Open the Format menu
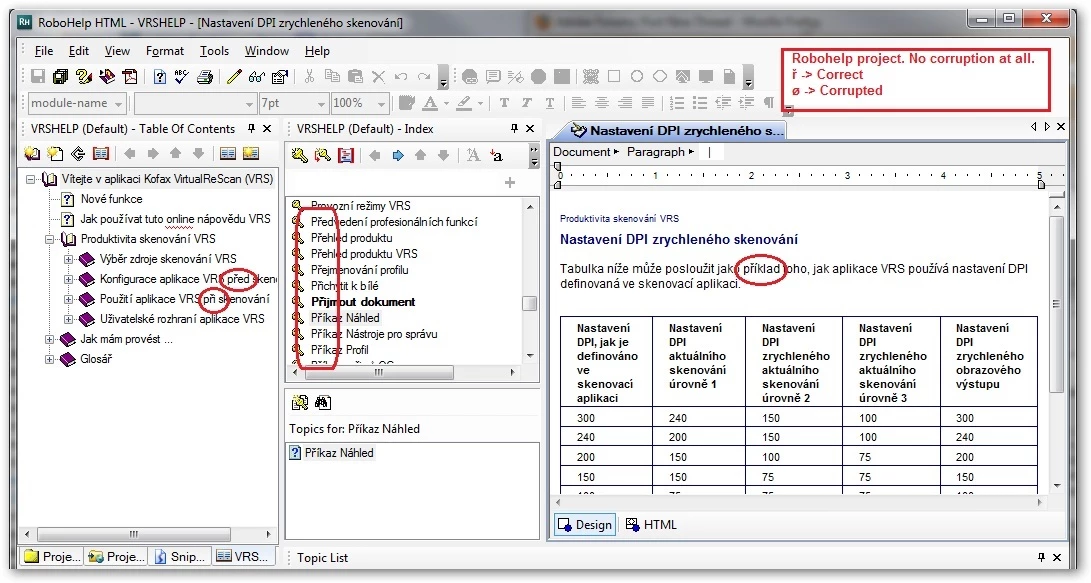This screenshot has height=583, width=1091. coord(165,51)
